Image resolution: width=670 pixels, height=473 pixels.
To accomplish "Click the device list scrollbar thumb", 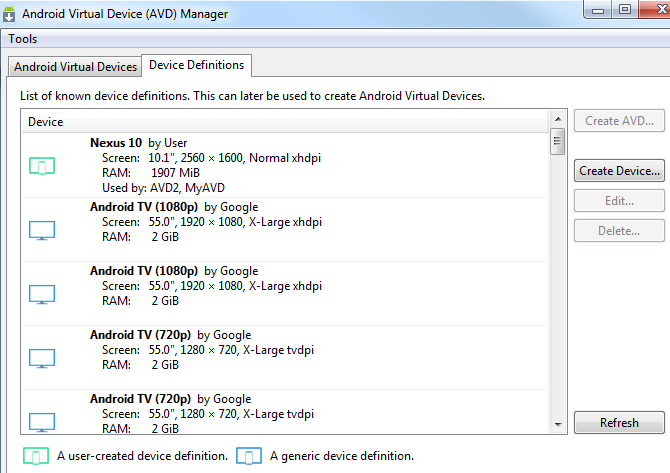I will click(557, 141).
